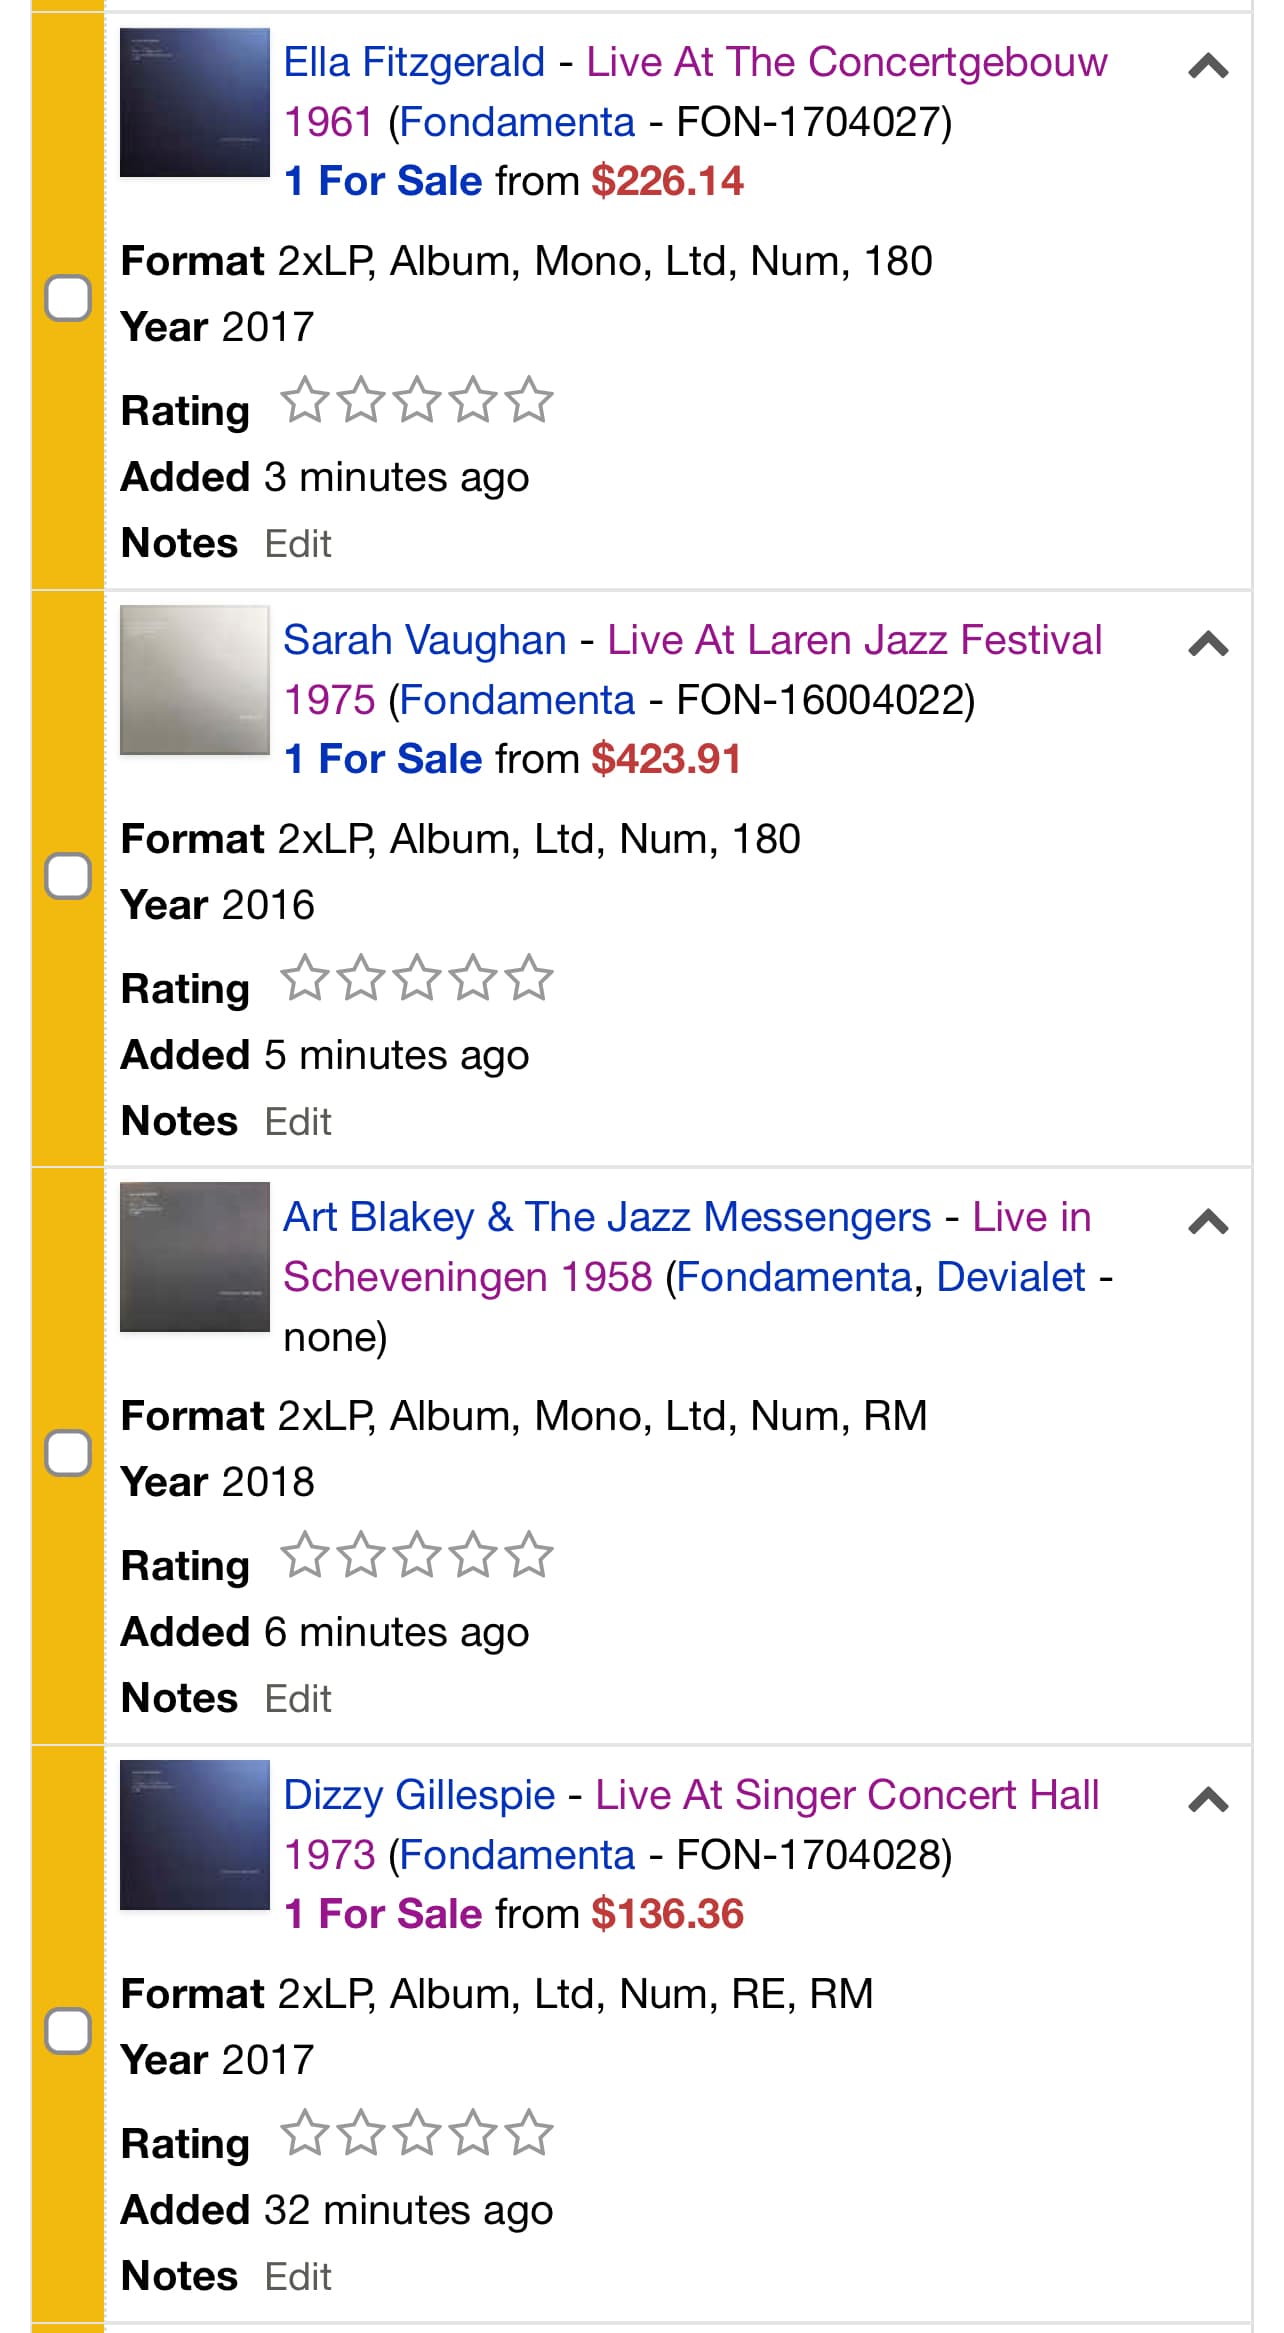
Task: View the $136.36 for-sale listing
Action: pos(667,1914)
